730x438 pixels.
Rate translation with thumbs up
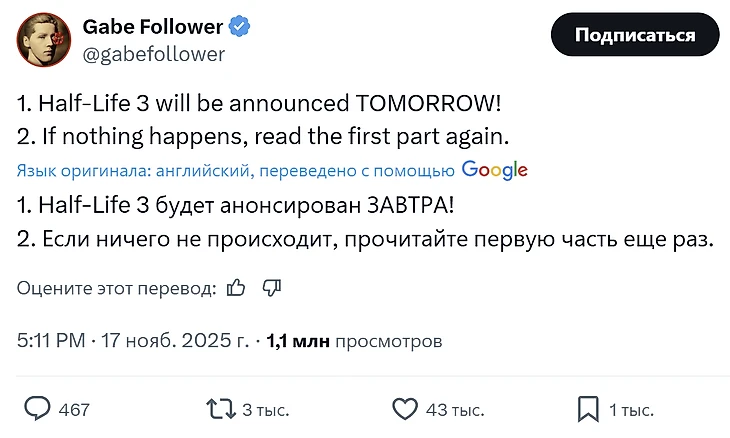tap(236, 288)
